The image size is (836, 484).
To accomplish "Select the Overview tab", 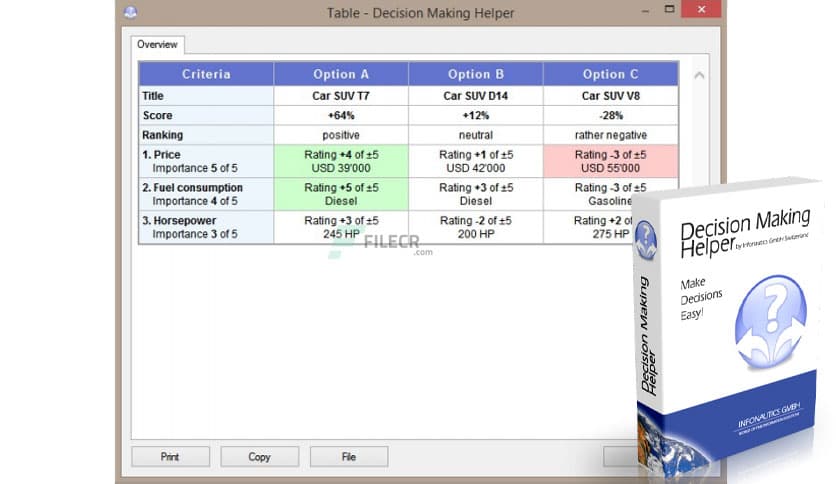I will pos(157,44).
